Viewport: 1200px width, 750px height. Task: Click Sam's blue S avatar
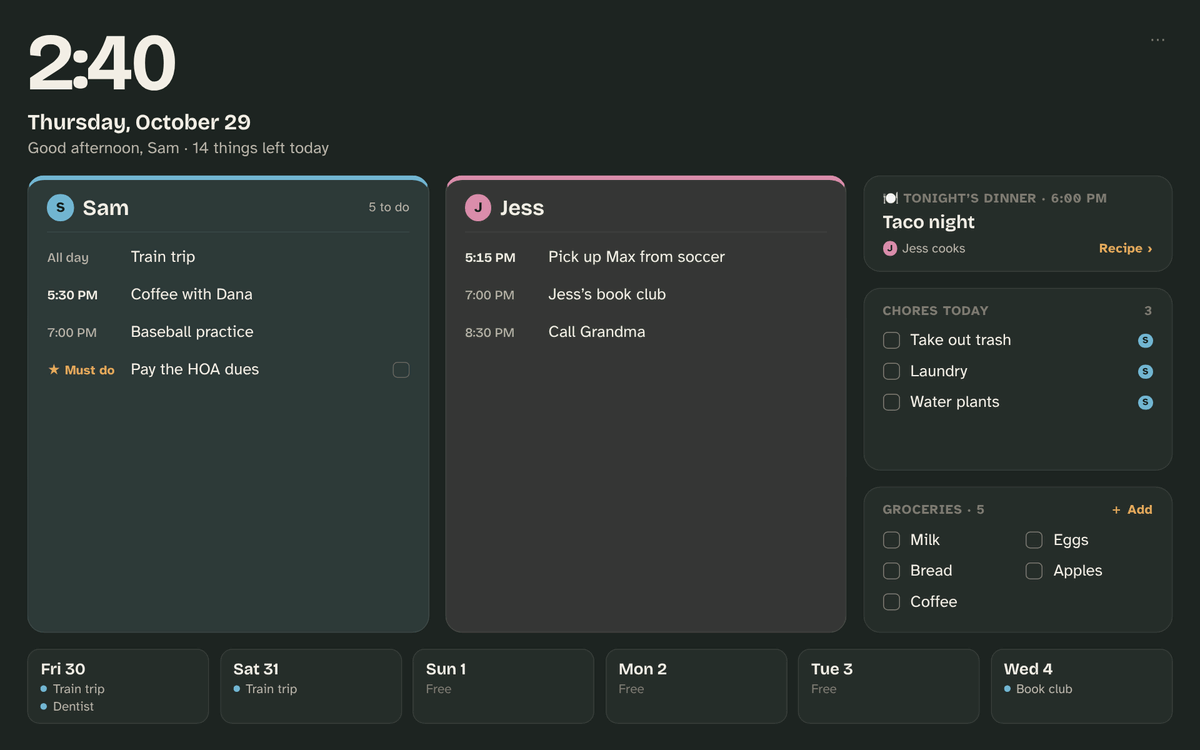click(x=60, y=208)
